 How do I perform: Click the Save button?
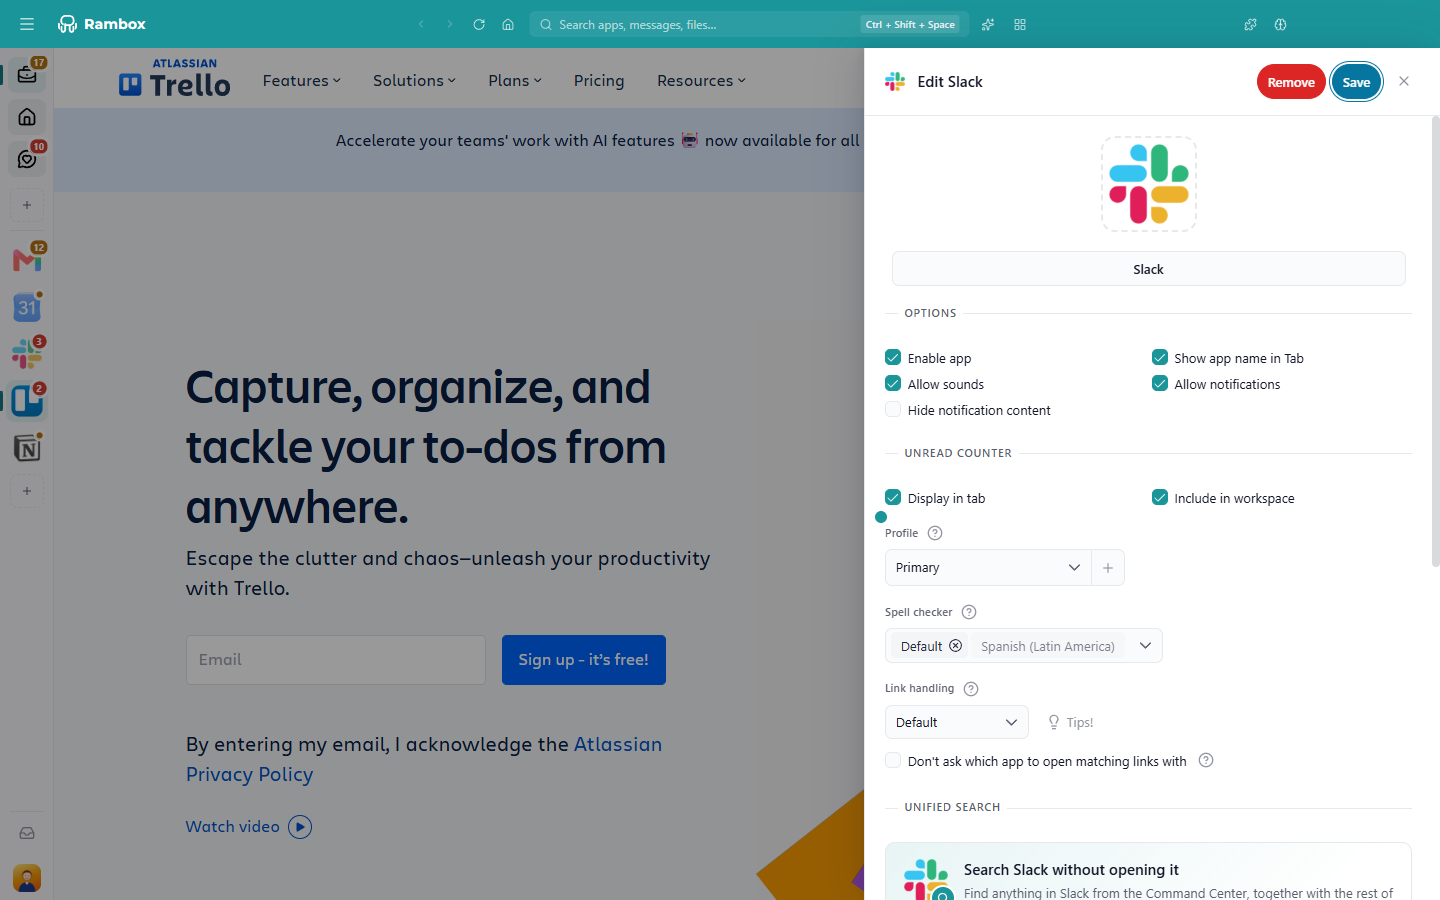pos(1356,82)
